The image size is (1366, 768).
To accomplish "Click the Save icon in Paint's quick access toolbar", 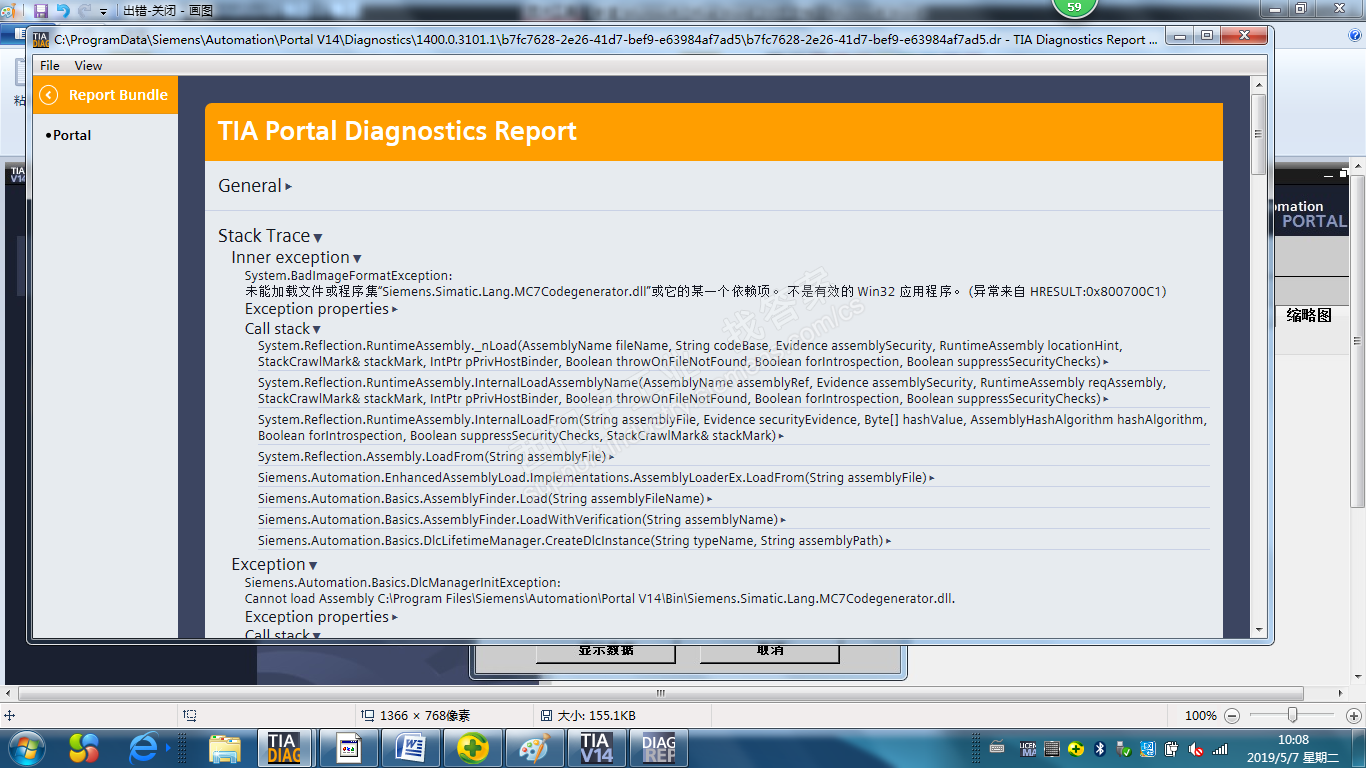I will [x=41, y=10].
